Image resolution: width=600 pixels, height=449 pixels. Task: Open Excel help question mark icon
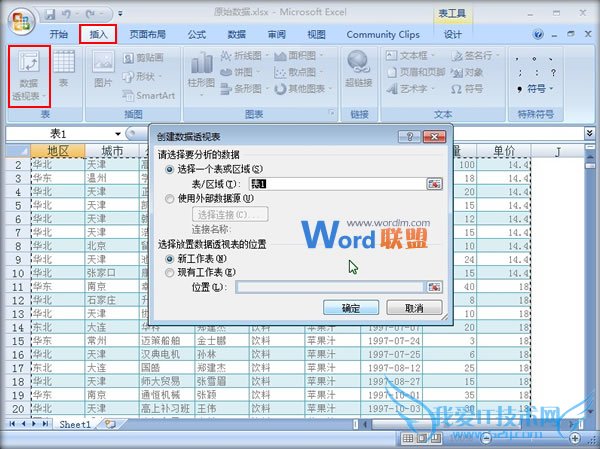pos(538,34)
